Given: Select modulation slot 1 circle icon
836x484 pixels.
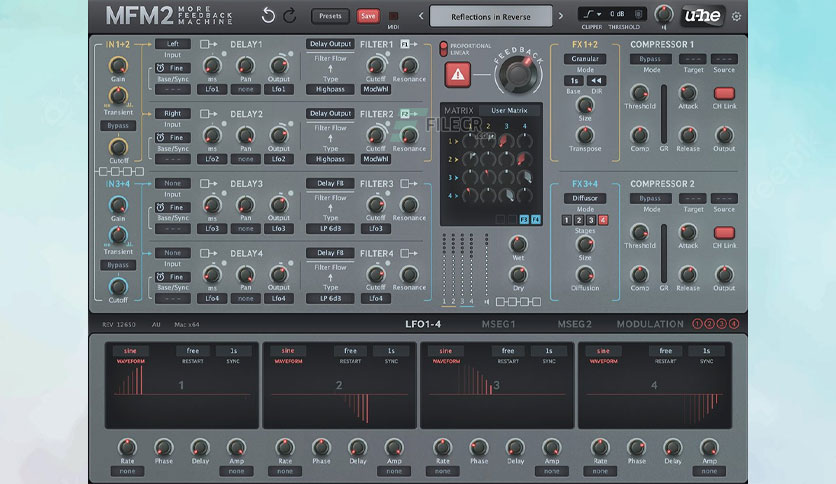Looking at the screenshot, I should point(697,324).
